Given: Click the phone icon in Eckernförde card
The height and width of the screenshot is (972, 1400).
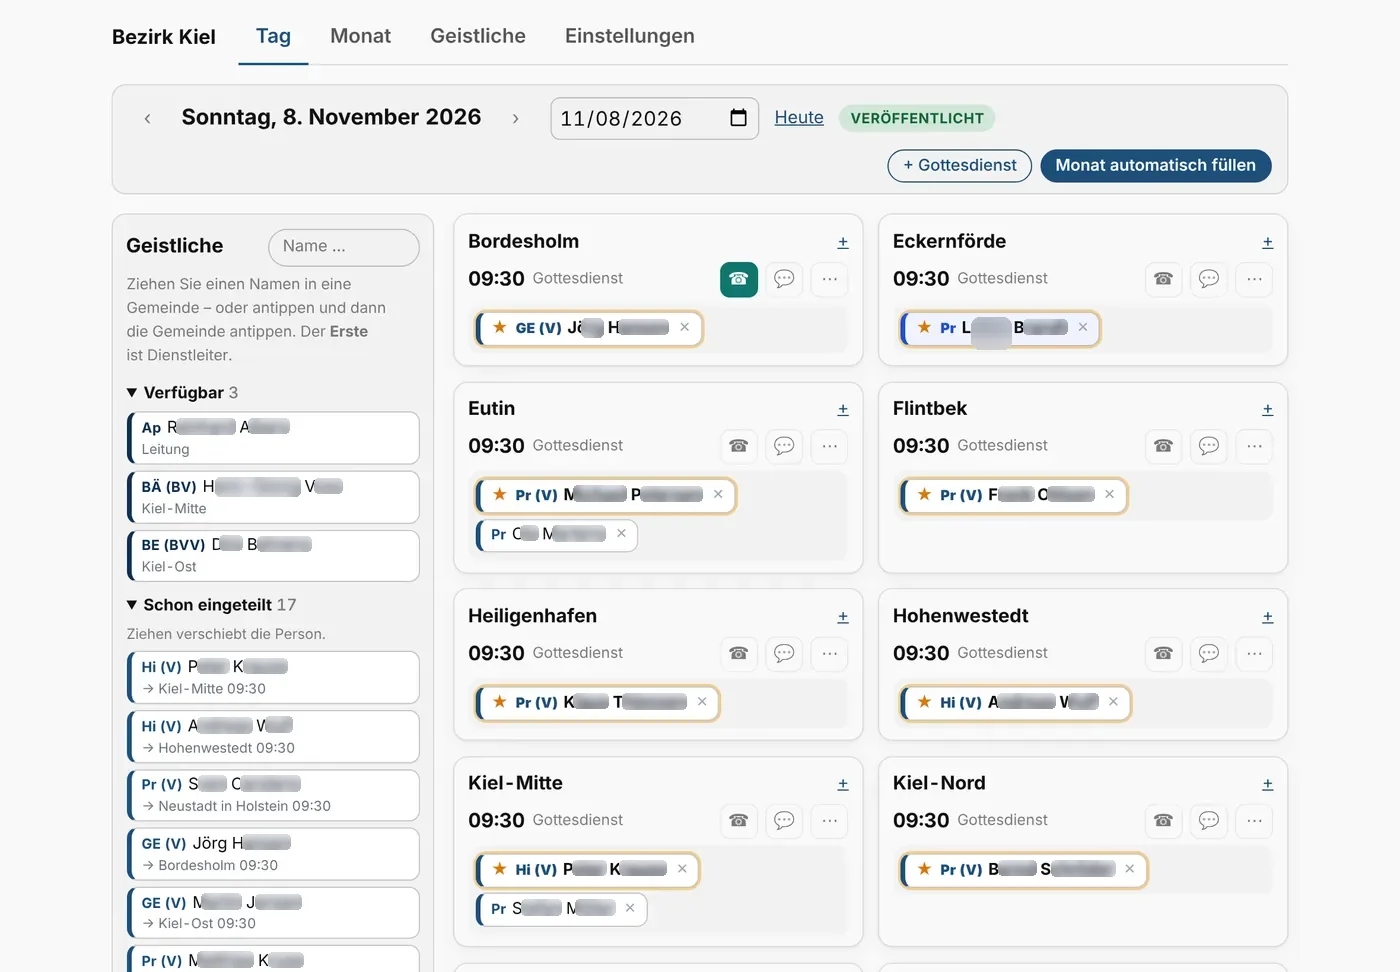Looking at the screenshot, I should tap(1163, 279).
